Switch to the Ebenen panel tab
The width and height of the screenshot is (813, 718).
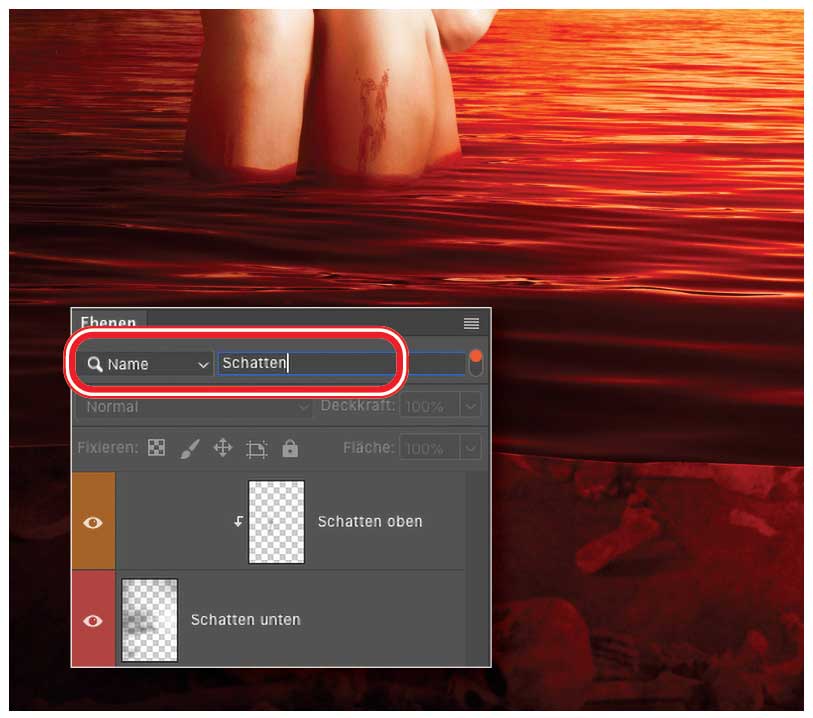108,321
